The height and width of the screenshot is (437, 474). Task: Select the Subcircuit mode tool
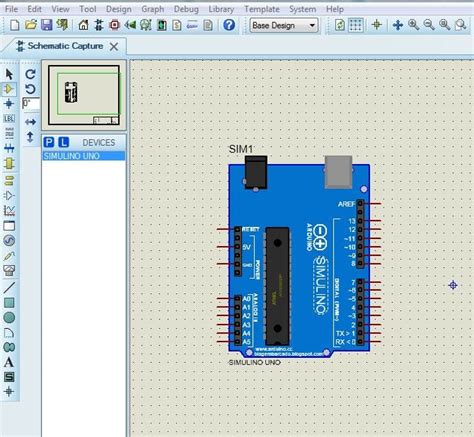pos(9,163)
